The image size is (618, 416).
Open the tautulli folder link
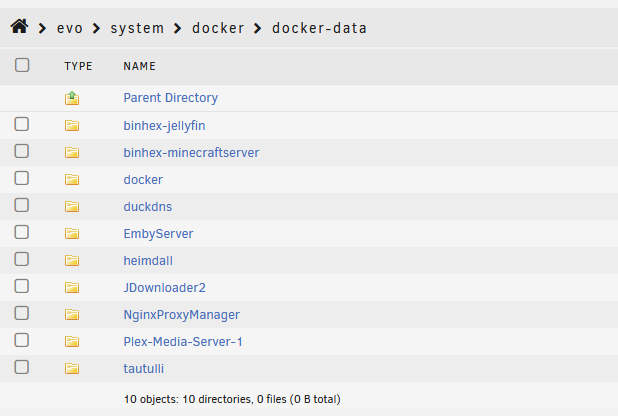(143, 369)
